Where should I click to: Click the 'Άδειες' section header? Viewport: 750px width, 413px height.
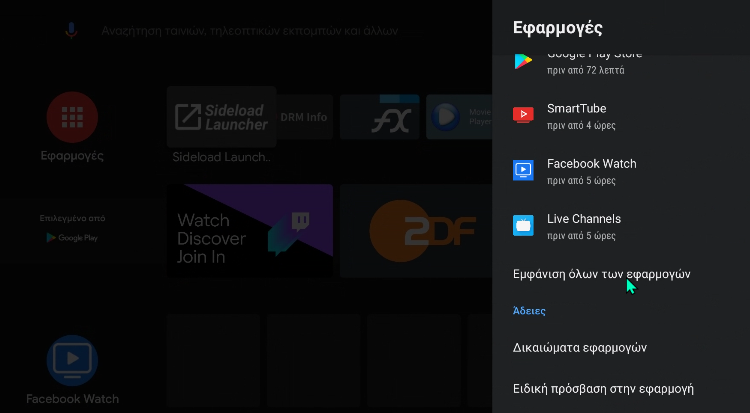click(529, 311)
